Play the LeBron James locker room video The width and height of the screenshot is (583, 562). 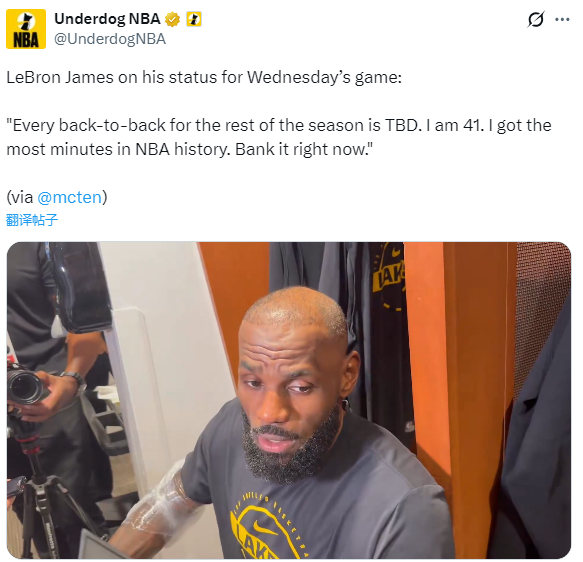click(x=289, y=400)
